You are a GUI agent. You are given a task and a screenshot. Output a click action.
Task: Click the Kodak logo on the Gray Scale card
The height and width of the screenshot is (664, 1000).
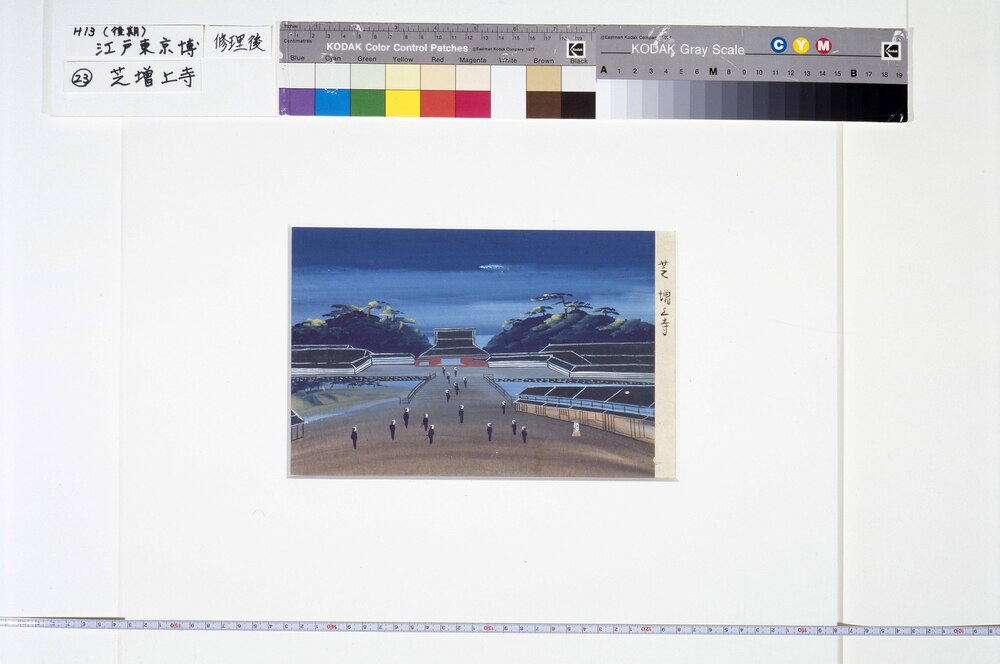click(890, 50)
